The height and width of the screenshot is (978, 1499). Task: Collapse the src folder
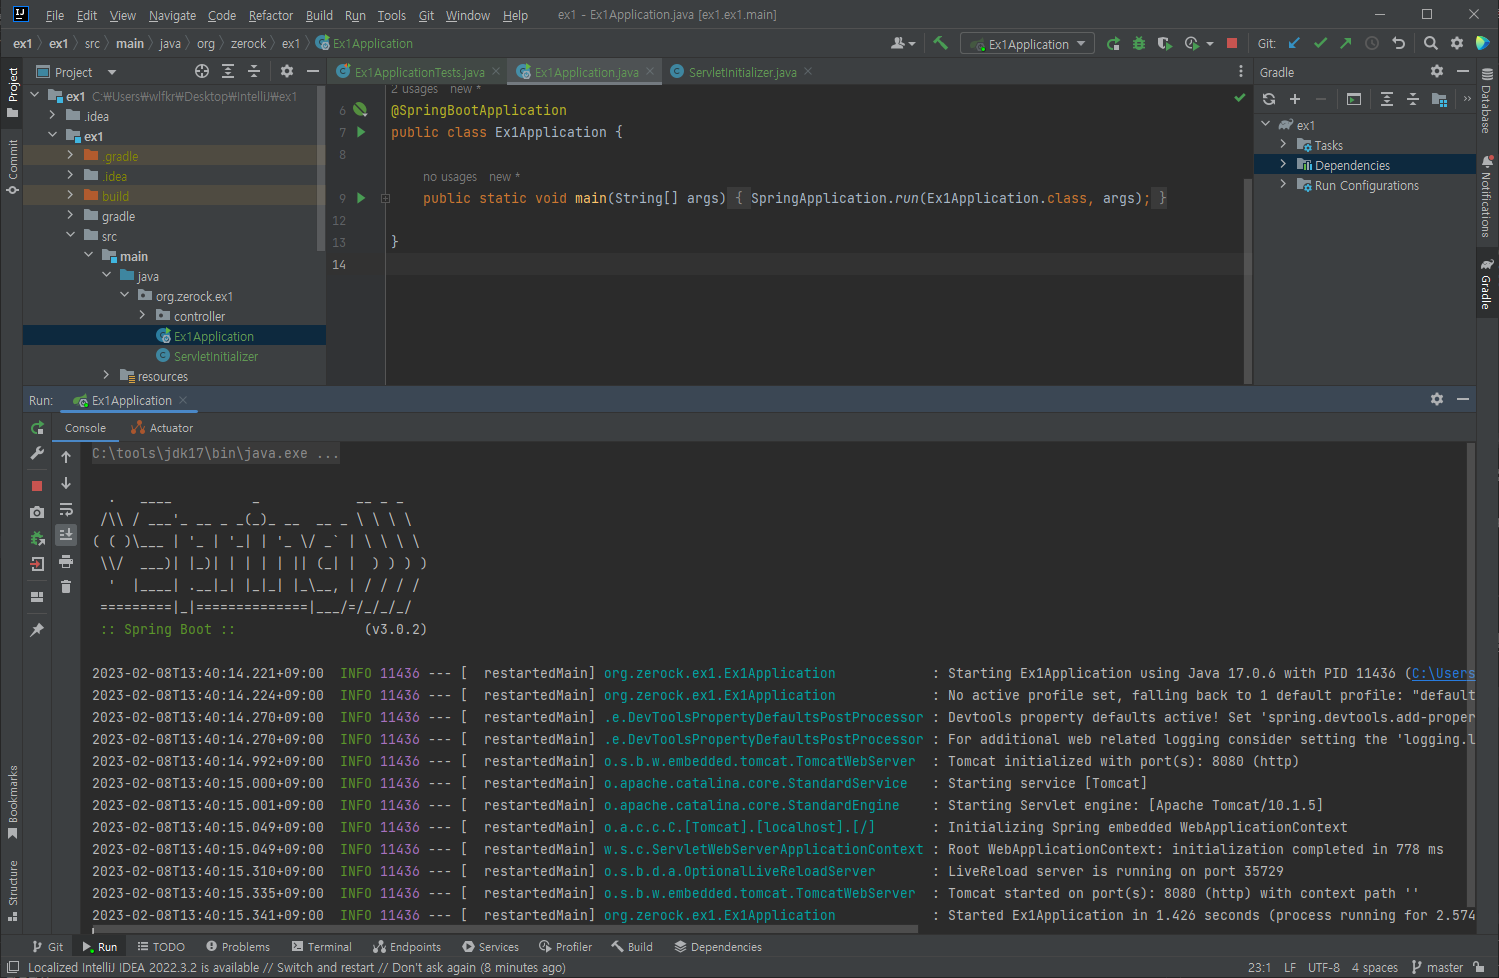coord(70,235)
